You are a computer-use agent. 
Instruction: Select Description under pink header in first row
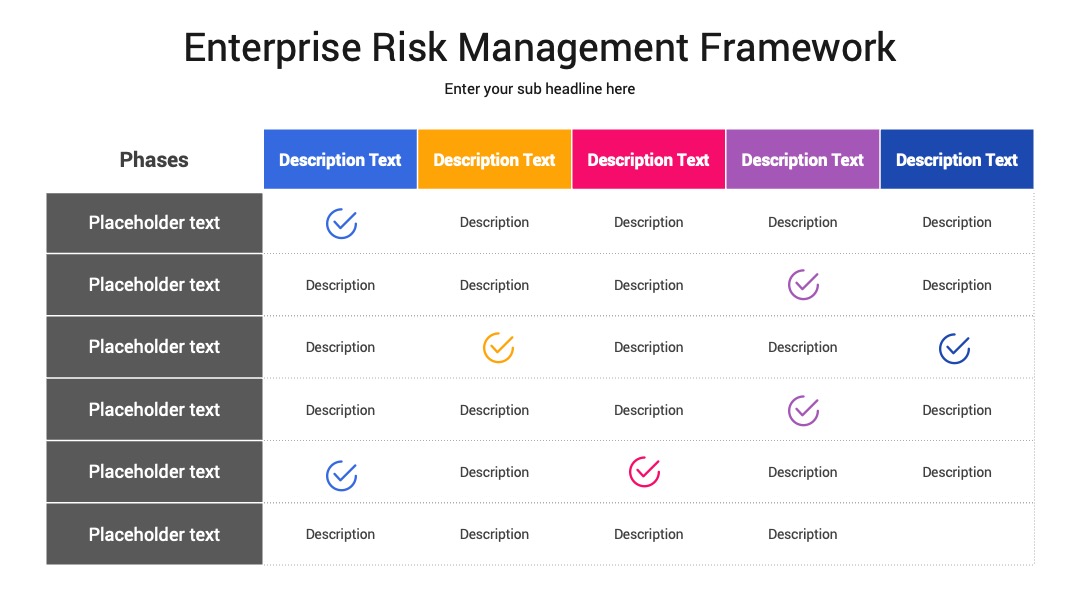pyautogui.click(x=648, y=222)
